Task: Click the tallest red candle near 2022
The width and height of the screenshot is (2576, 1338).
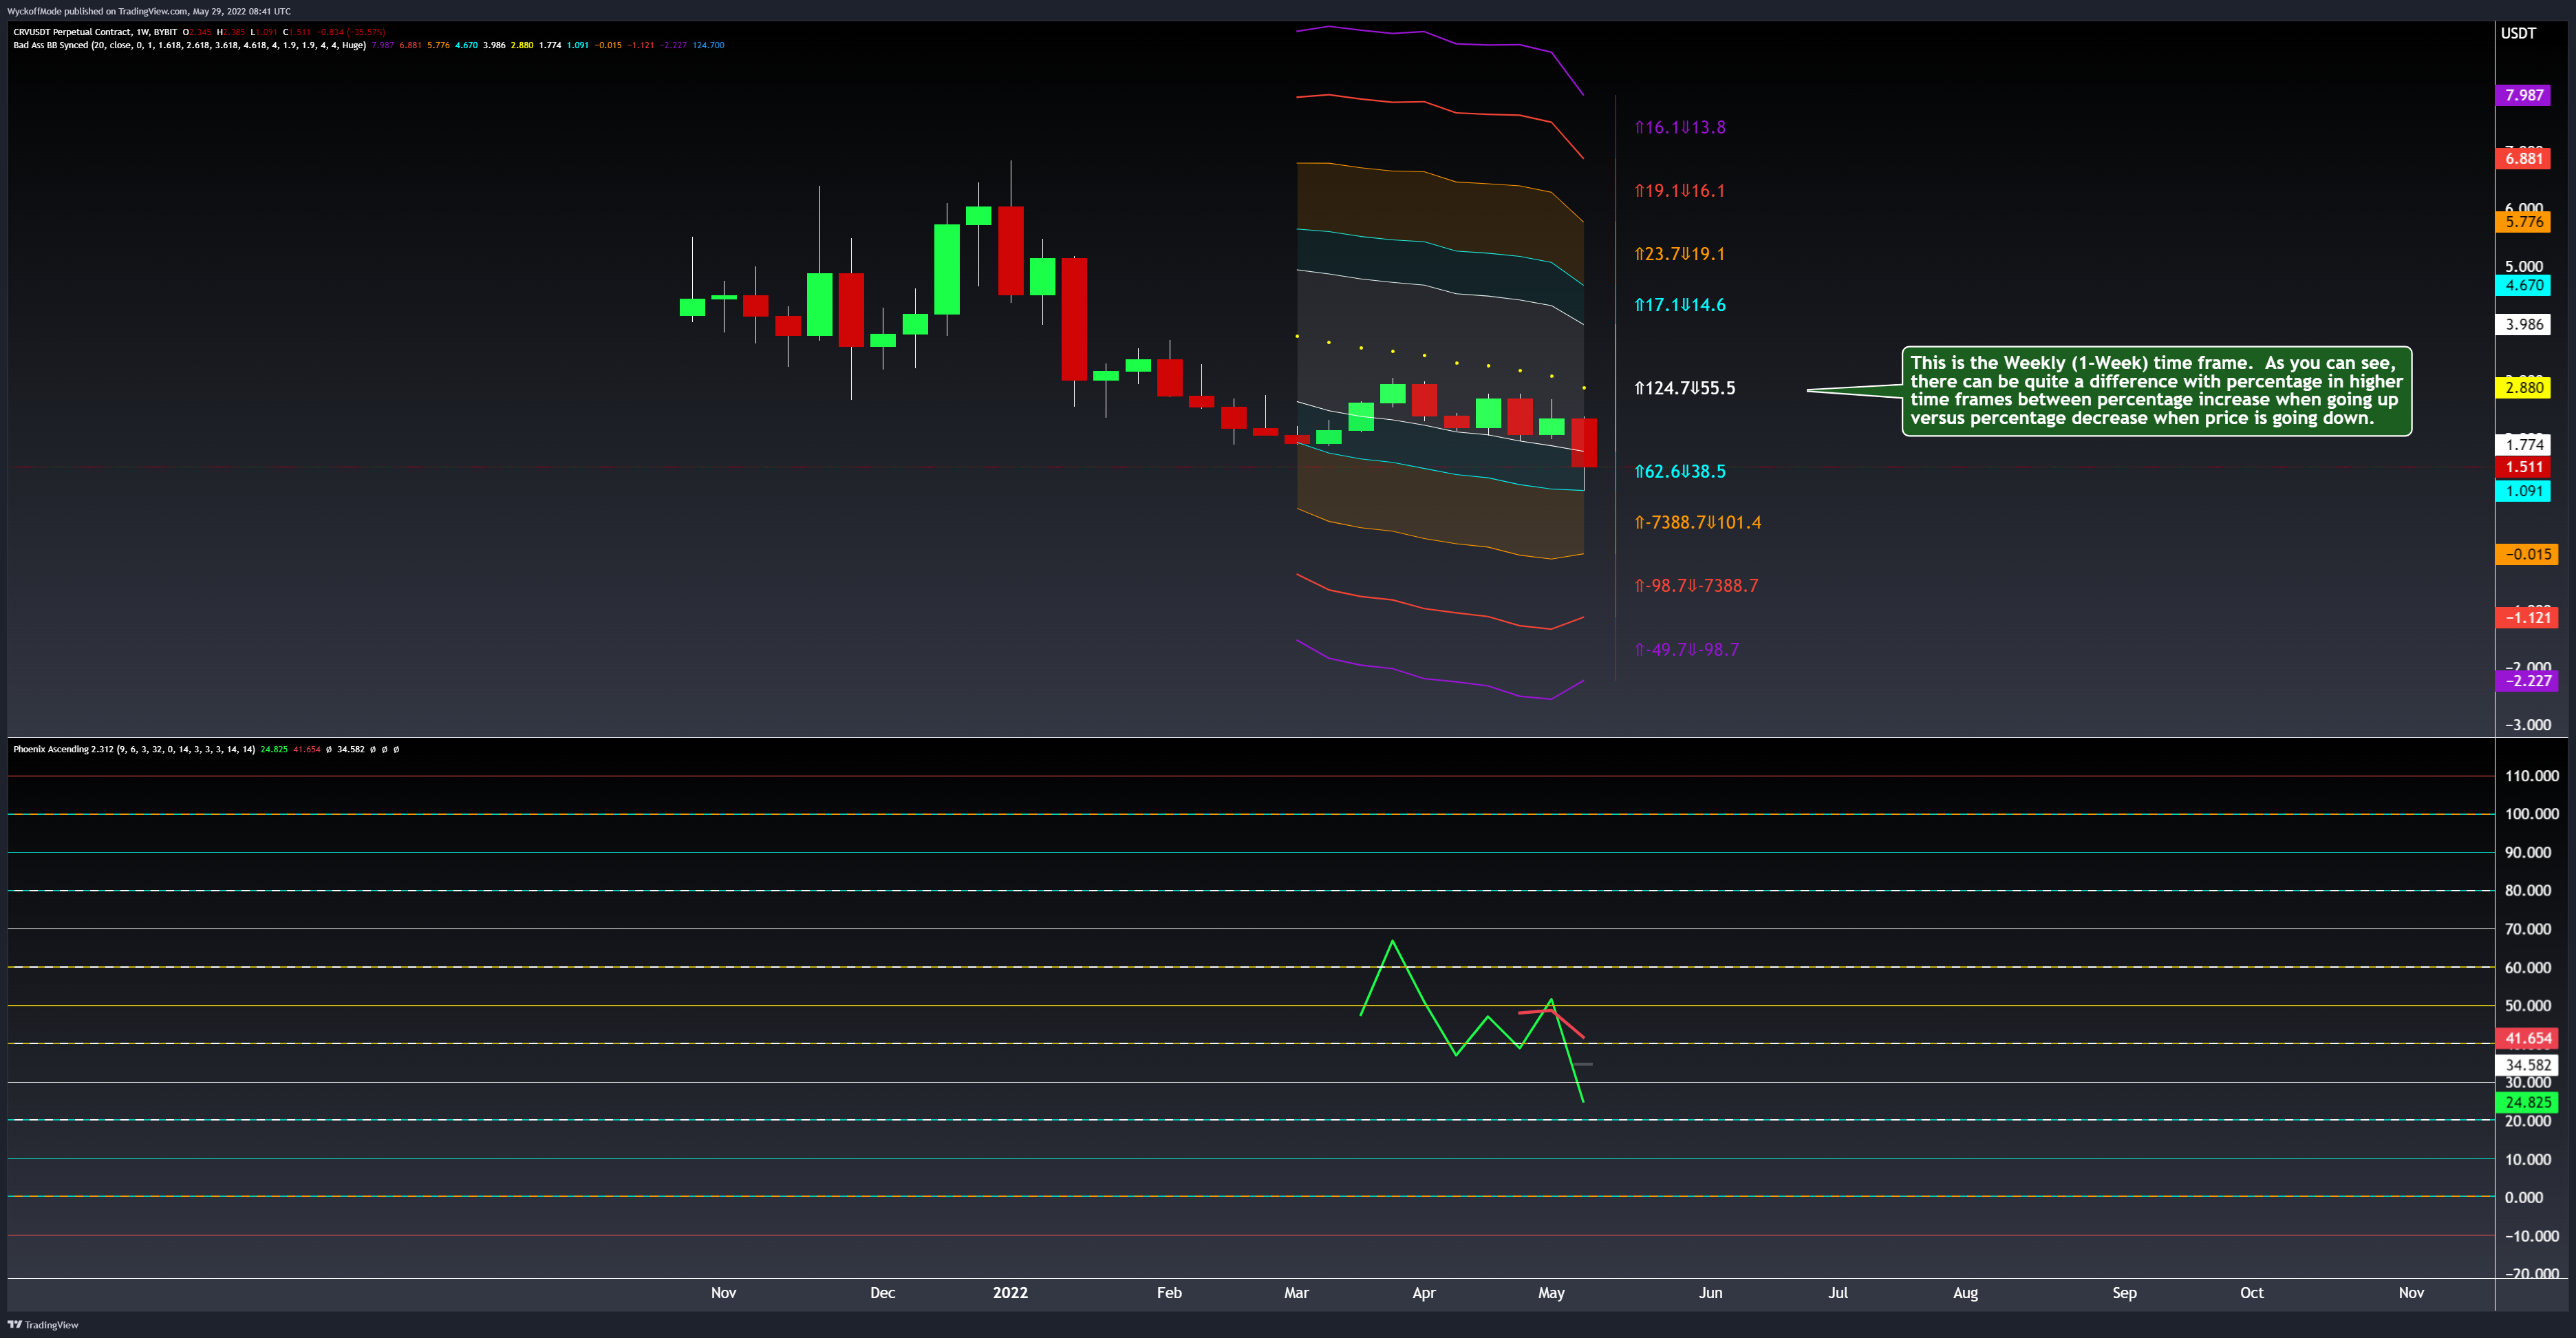Action: (1074, 319)
